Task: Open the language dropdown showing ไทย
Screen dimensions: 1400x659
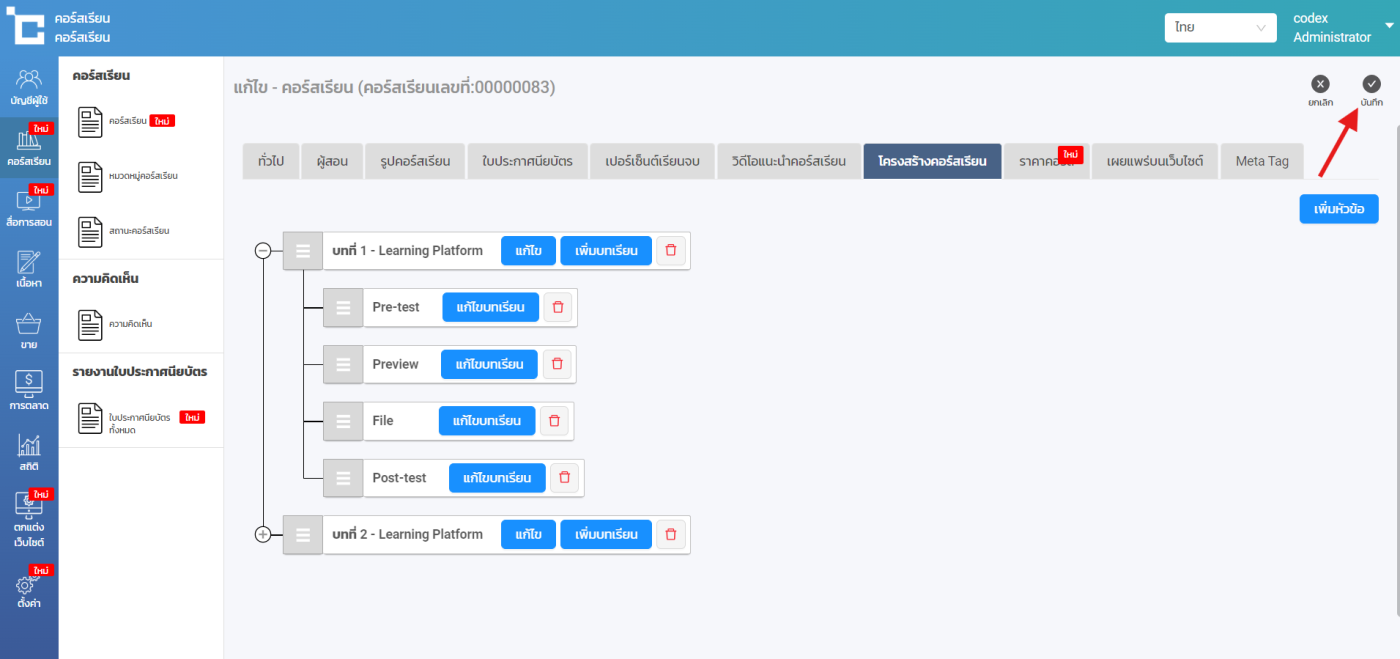Action: click(1220, 28)
